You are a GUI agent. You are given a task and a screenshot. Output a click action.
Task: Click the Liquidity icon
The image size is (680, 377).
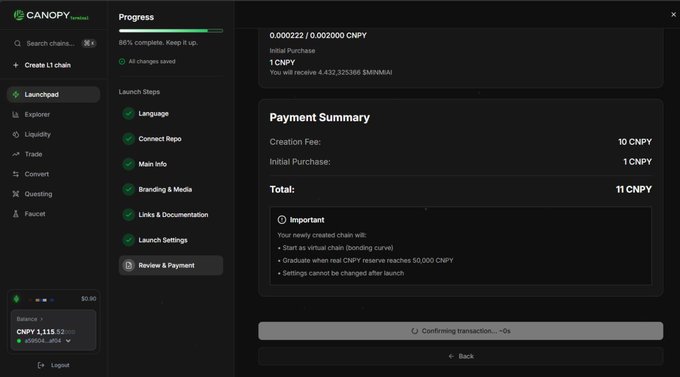coord(16,134)
